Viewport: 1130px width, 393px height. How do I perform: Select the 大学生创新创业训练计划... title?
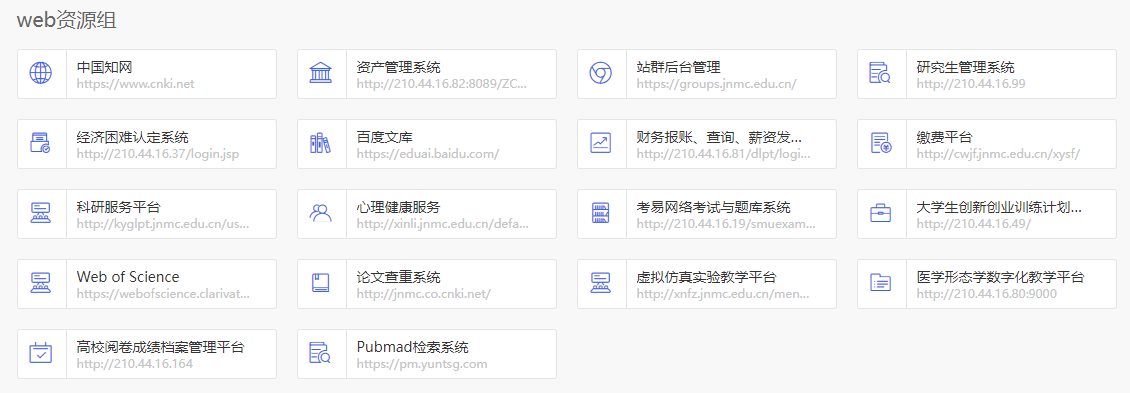point(999,207)
